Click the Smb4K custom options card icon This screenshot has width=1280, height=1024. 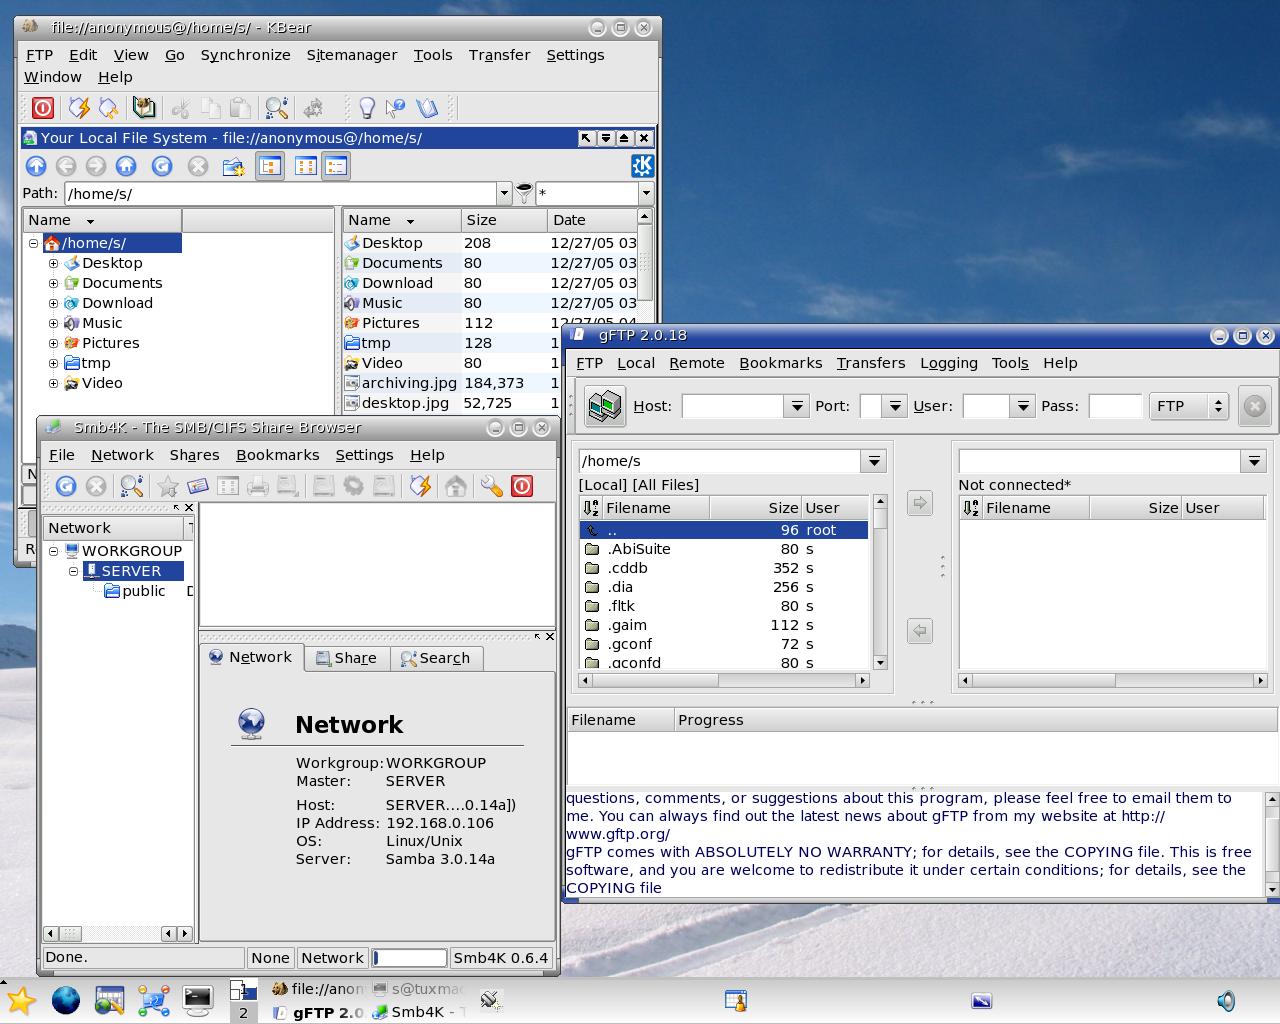tap(197, 486)
